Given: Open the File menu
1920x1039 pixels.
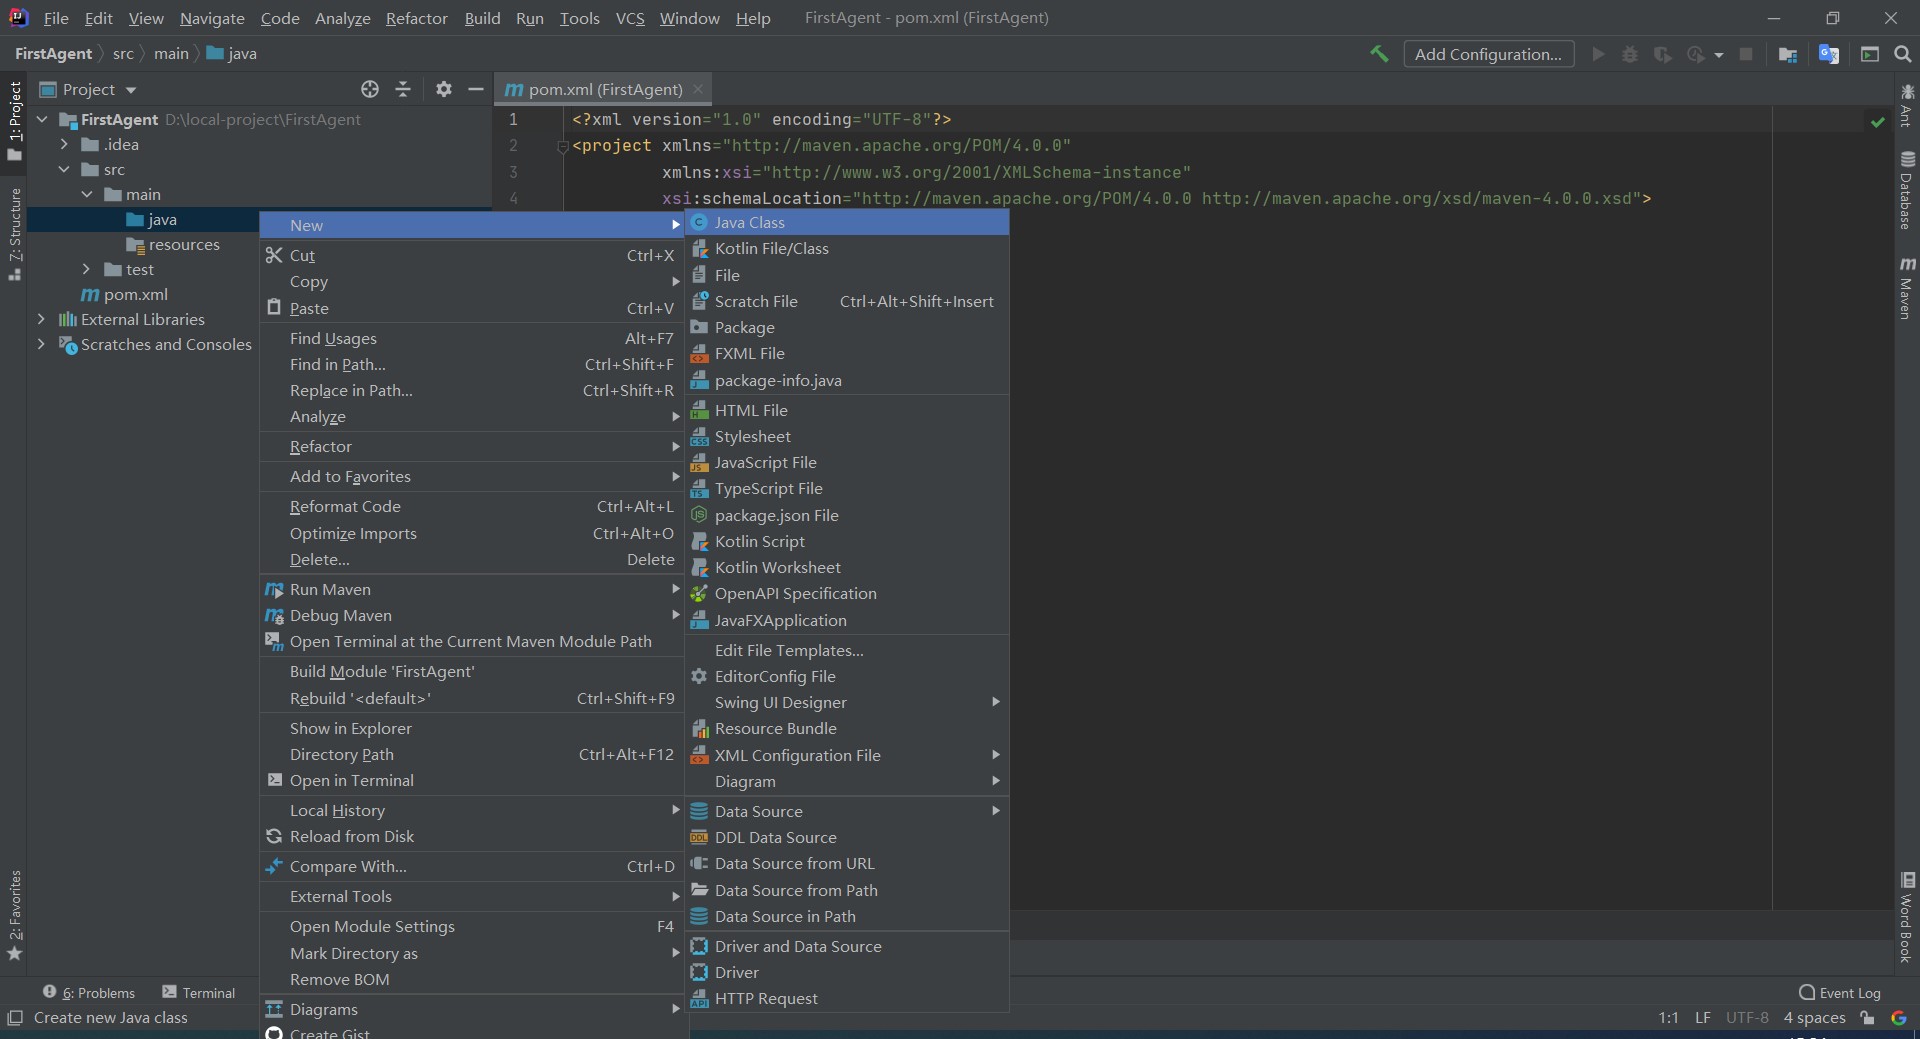Looking at the screenshot, I should click(56, 18).
